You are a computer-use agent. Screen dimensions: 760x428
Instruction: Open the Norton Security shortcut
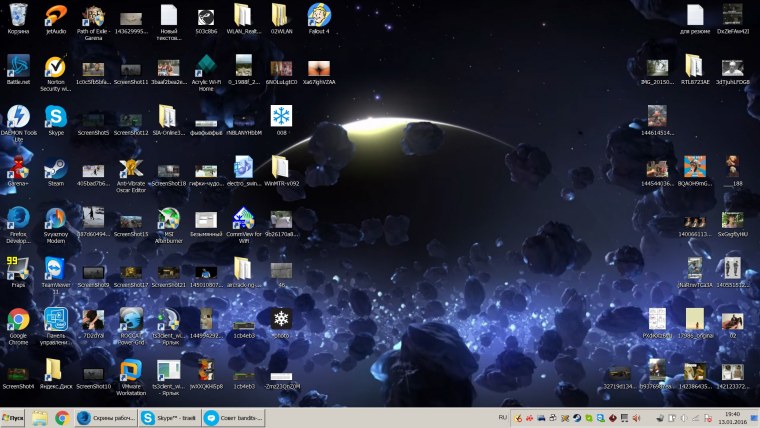tap(56, 73)
